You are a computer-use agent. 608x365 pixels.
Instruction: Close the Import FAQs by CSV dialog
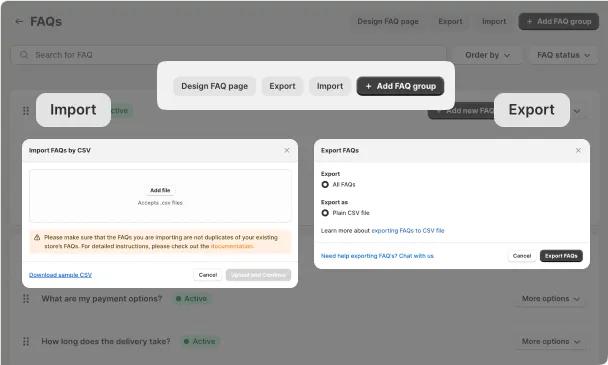(287, 150)
